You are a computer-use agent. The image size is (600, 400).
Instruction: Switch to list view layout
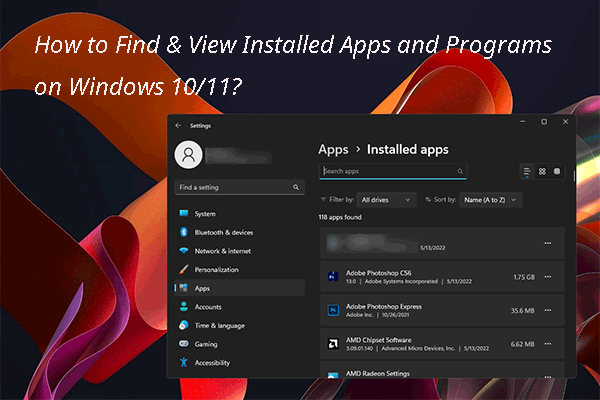(528, 171)
